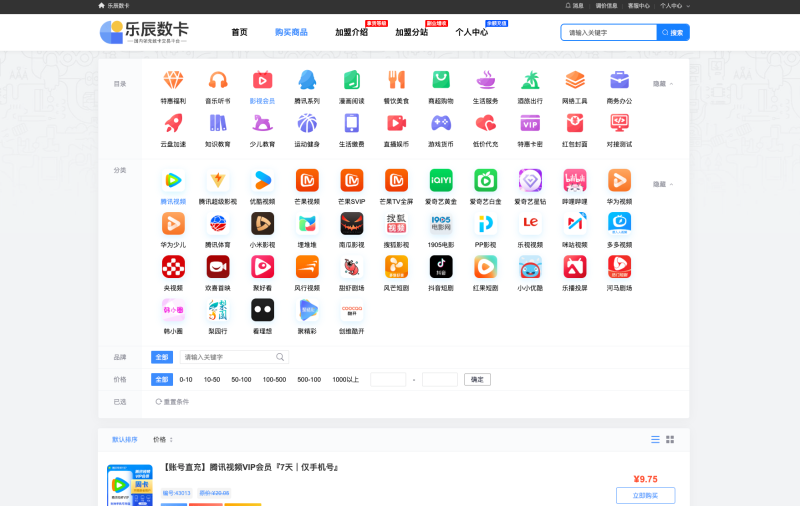Screen dimensions: 800x506
Task: Switch to list view layout
Action: 655,439
